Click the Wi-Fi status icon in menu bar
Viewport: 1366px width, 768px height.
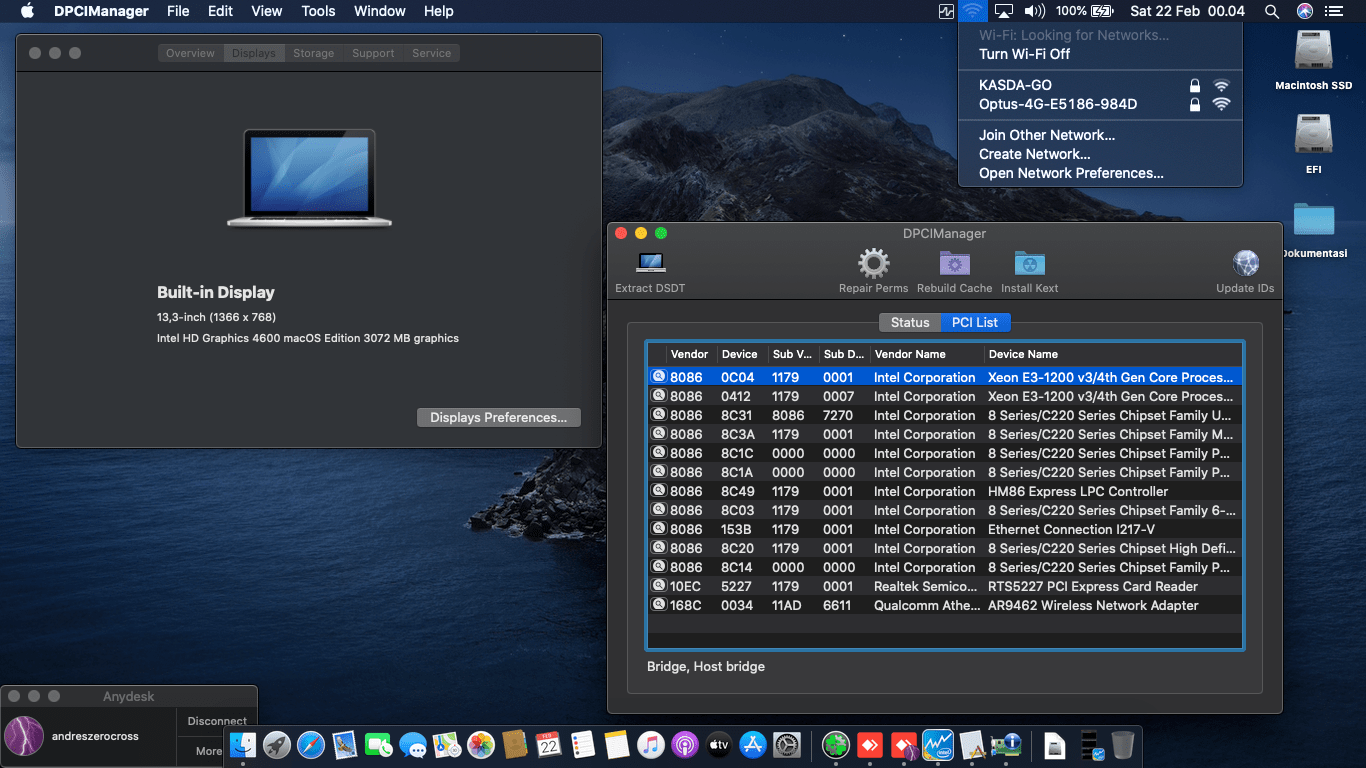coord(972,11)
